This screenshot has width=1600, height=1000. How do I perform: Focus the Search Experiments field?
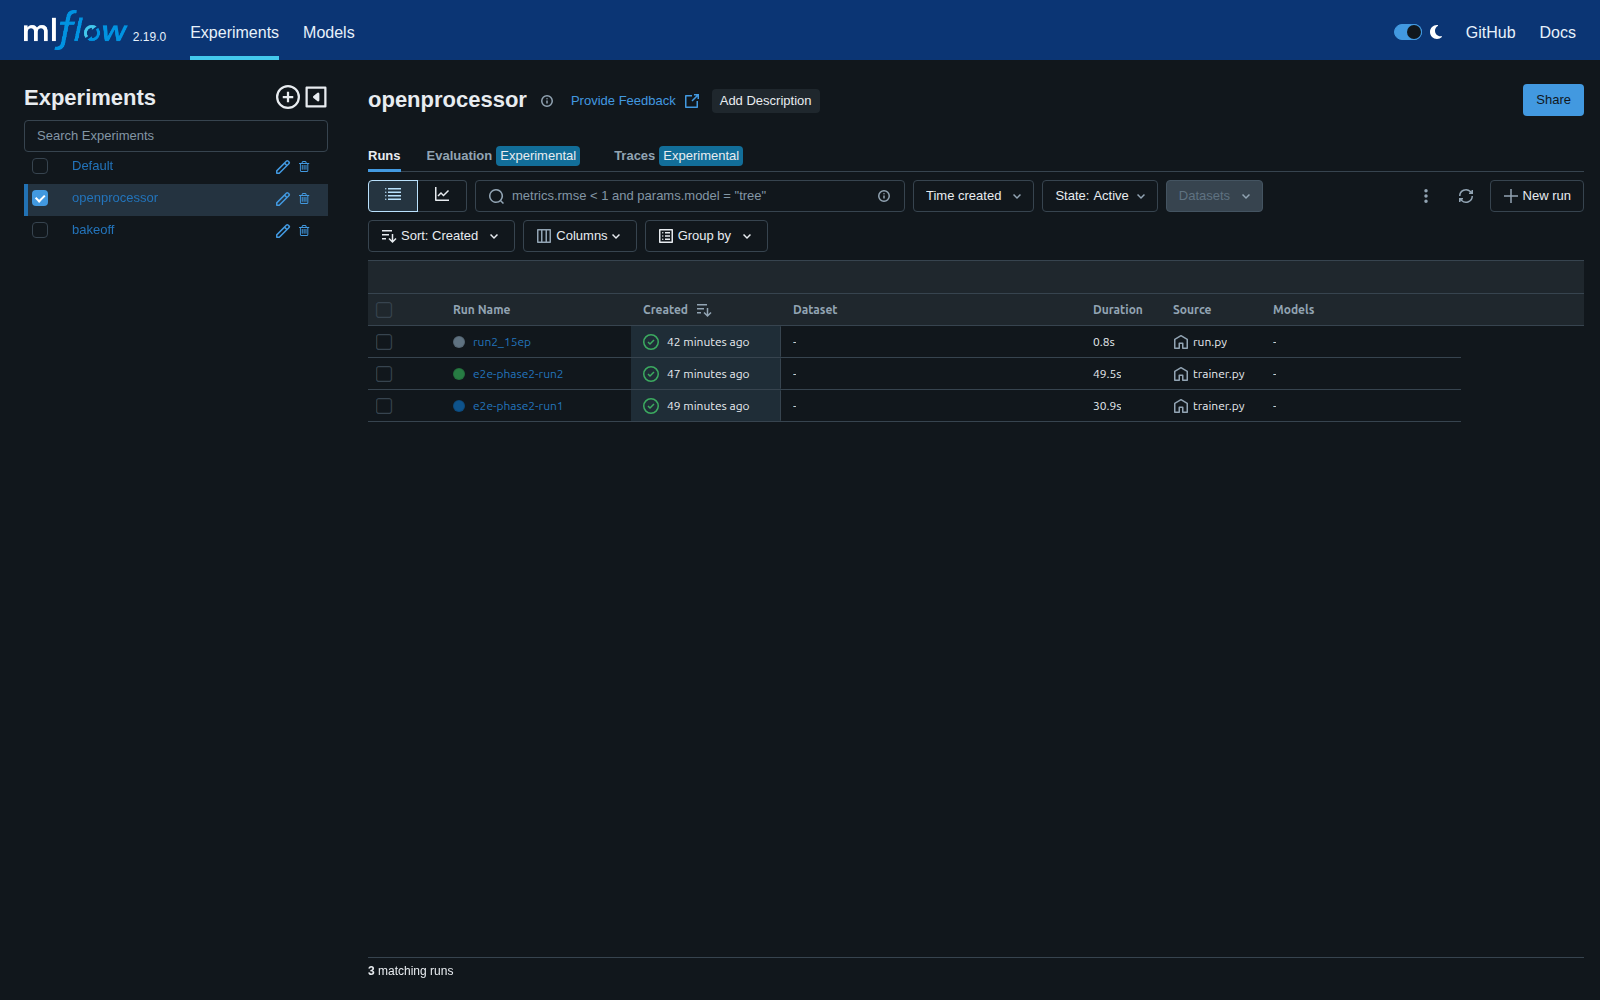[176, 136]
